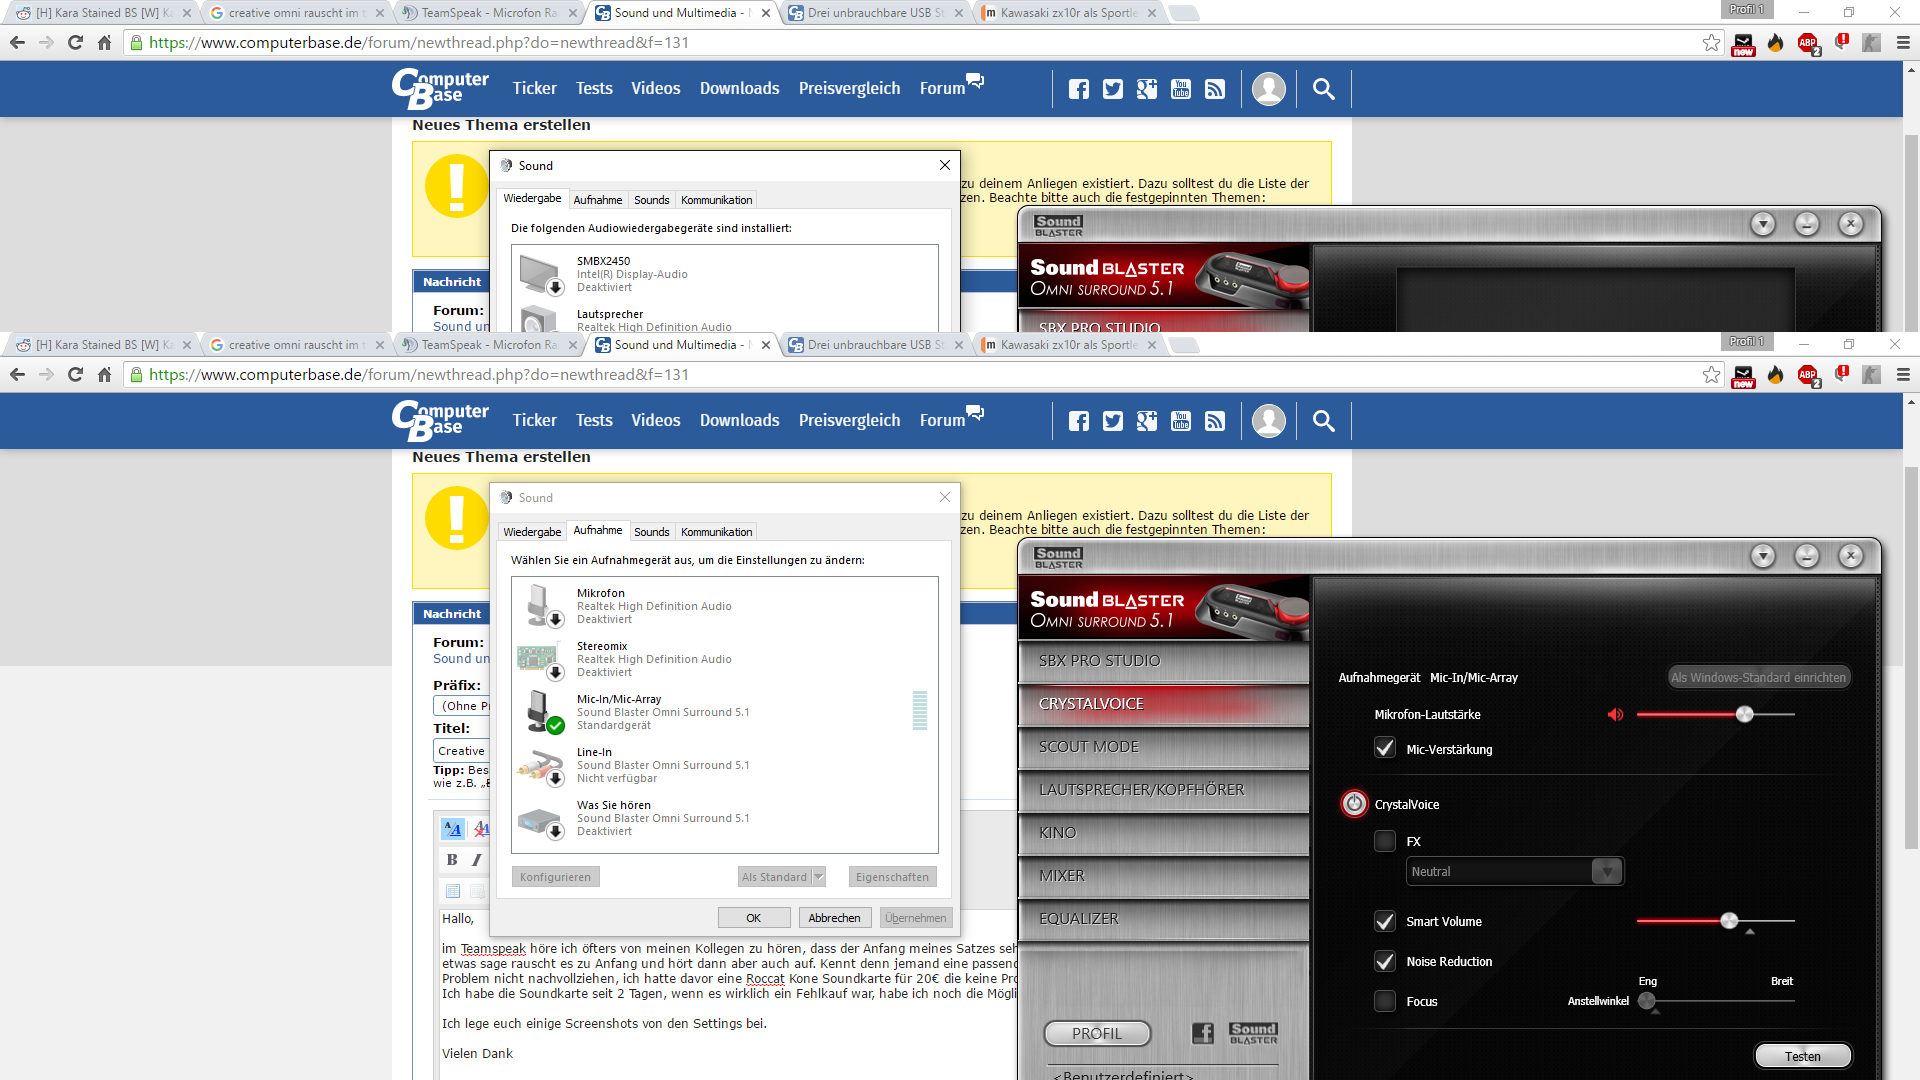1920x1080 pixels.
Task: Open menu arrow button of lower Sound Blaster window
Action: [x=1763, y=556]
